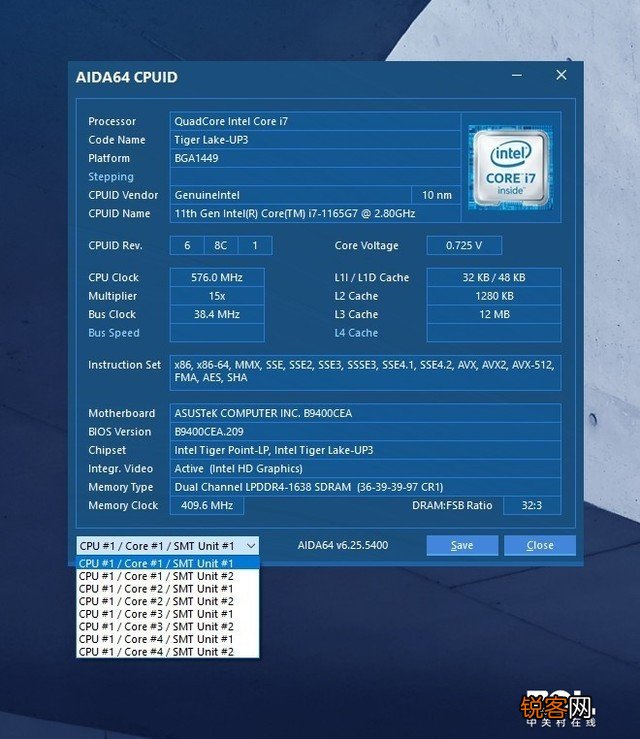Click the DRAM:FSB Ratio value 32:3
The width and height of the screenshot is (640, 739).
[x=532, y=505]
